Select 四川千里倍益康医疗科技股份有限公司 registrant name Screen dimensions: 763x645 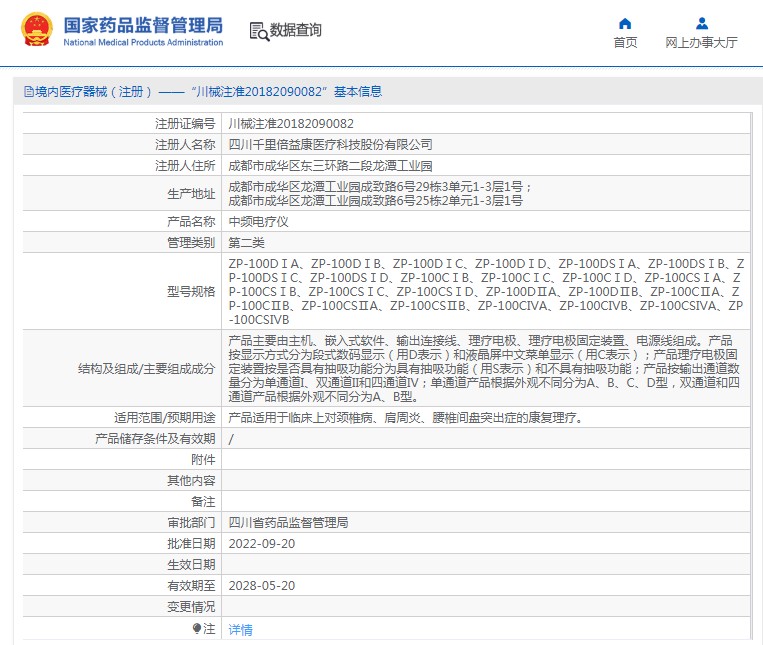[330, 145]
